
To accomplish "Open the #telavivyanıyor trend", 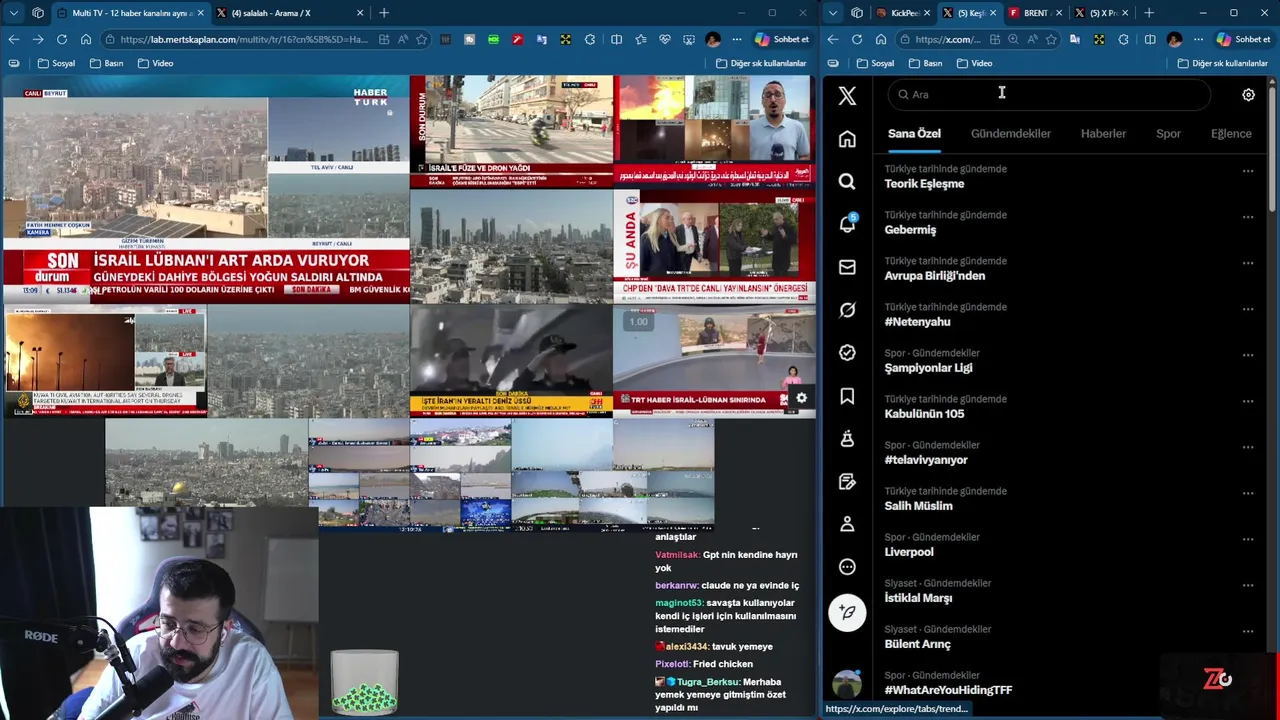I will point(926,460).
